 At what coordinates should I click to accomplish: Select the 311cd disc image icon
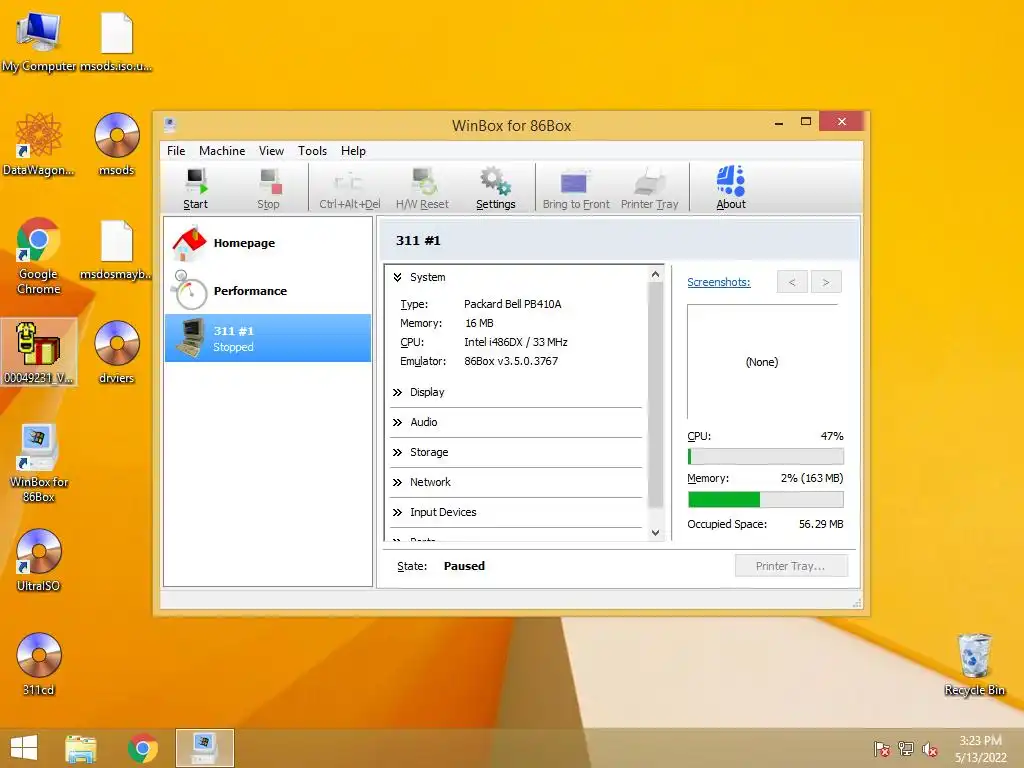[39, 664]
